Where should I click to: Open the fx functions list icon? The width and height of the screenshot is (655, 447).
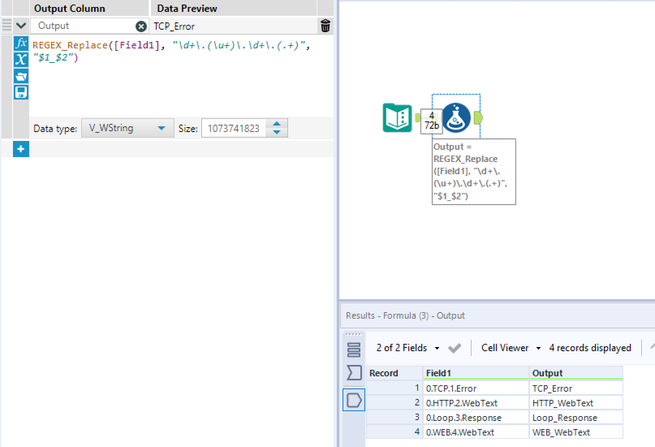click(x=21, y=43)
